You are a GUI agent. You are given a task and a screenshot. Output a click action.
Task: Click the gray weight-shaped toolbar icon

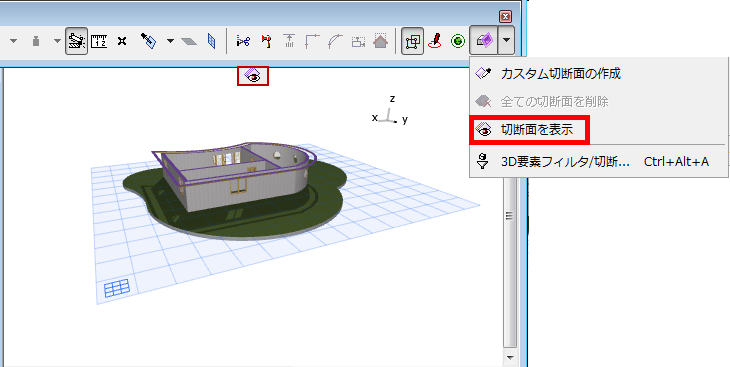tap(36, 41)
